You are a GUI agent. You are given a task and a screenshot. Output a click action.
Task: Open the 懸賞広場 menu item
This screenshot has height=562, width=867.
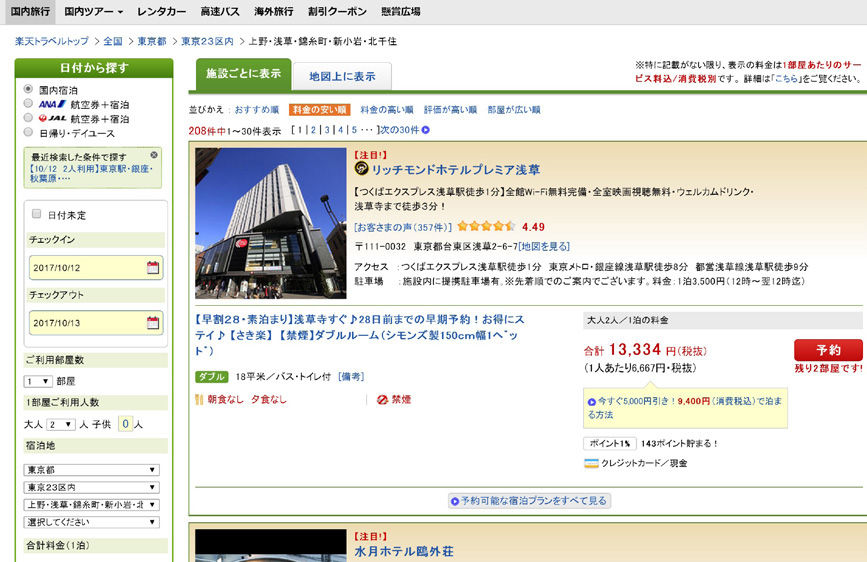401,12
